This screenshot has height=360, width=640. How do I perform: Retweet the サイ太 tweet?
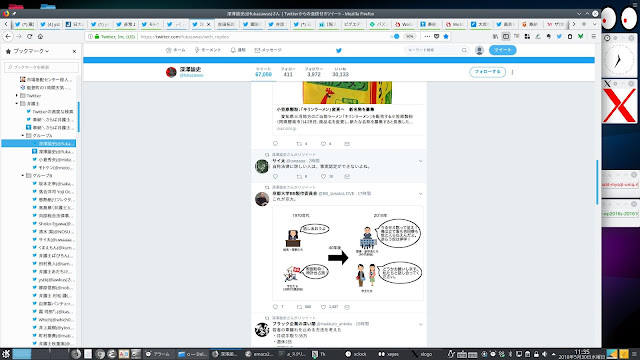point(299,177)
